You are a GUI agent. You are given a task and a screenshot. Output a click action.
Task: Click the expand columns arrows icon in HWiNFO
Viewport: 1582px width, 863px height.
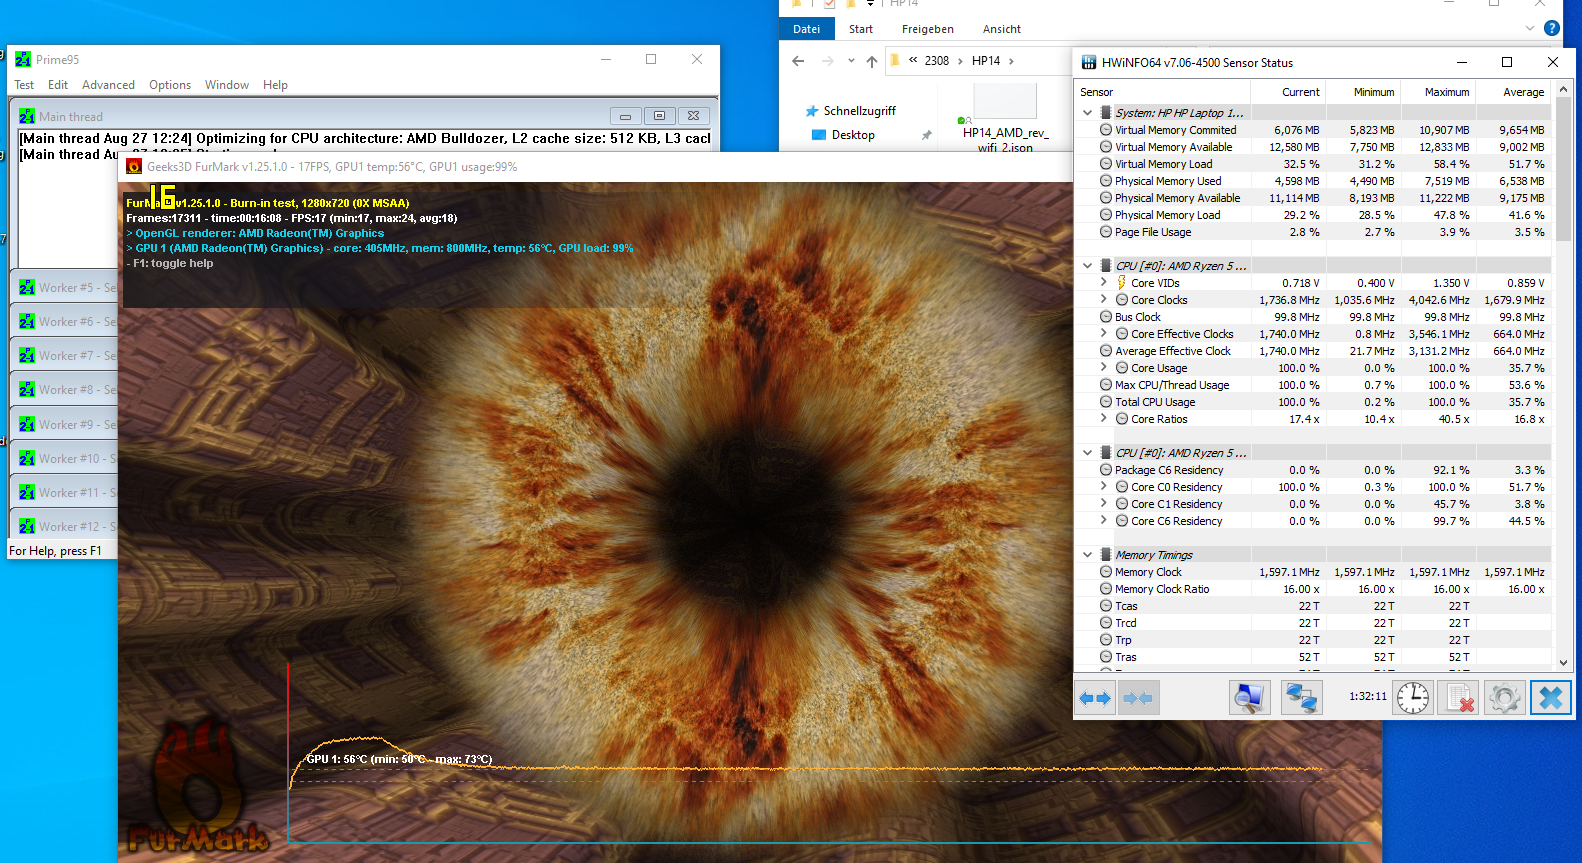coord(1096,698)
